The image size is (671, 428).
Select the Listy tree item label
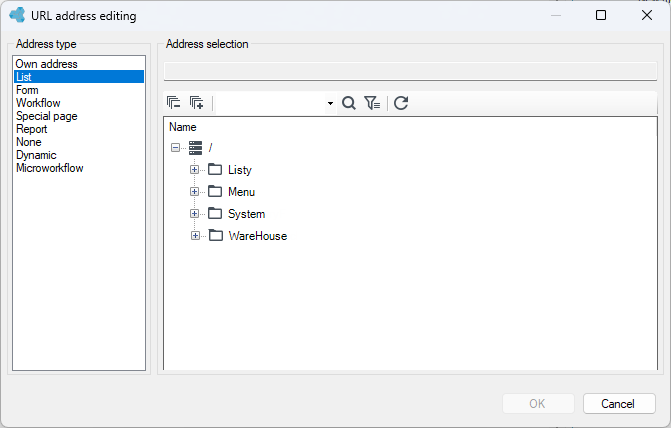[240, 170]
